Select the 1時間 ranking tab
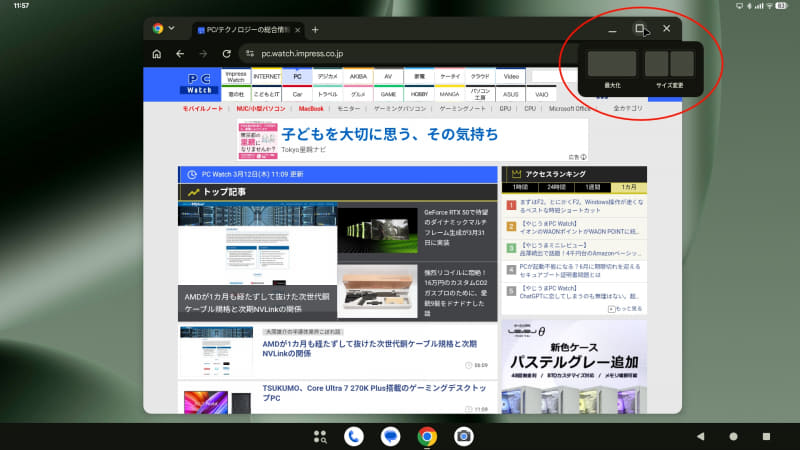Image resolution: width=800 pixels, height=450 pixels. [520, 187]
